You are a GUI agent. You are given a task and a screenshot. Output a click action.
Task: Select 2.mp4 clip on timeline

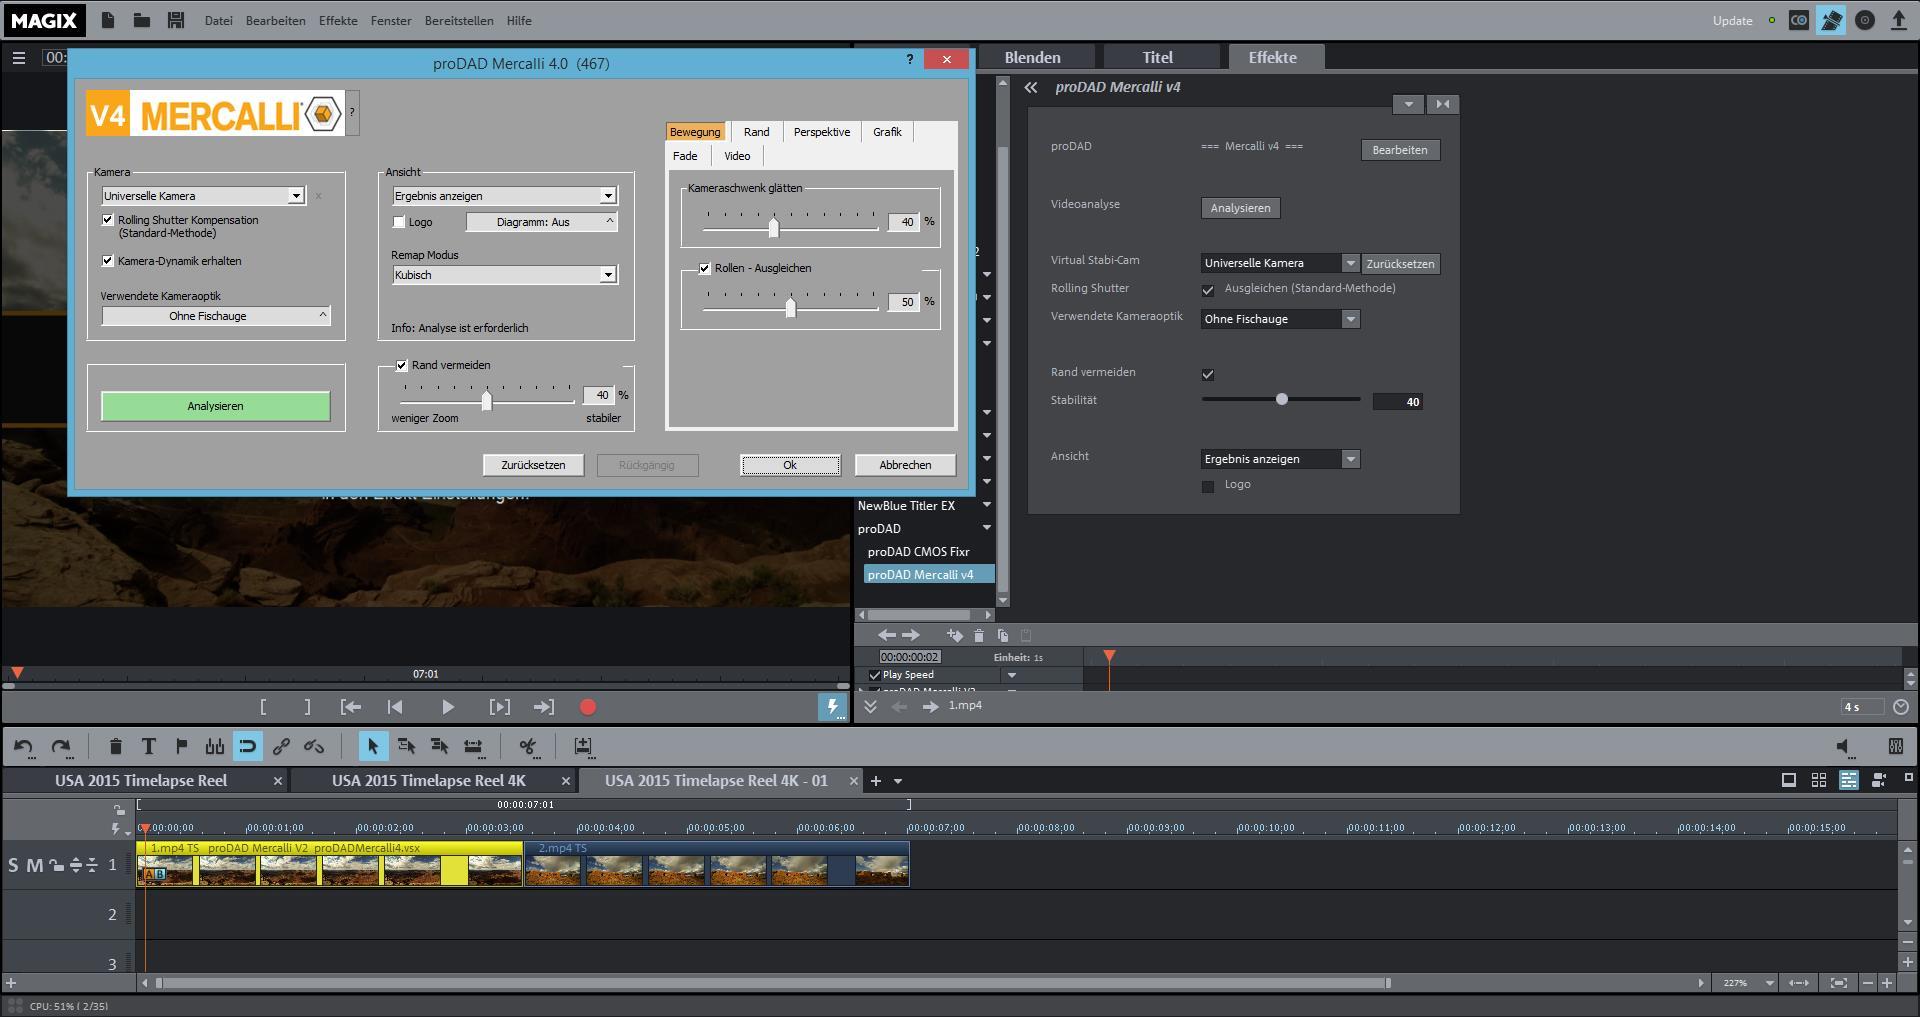click(x=717, y=864)
